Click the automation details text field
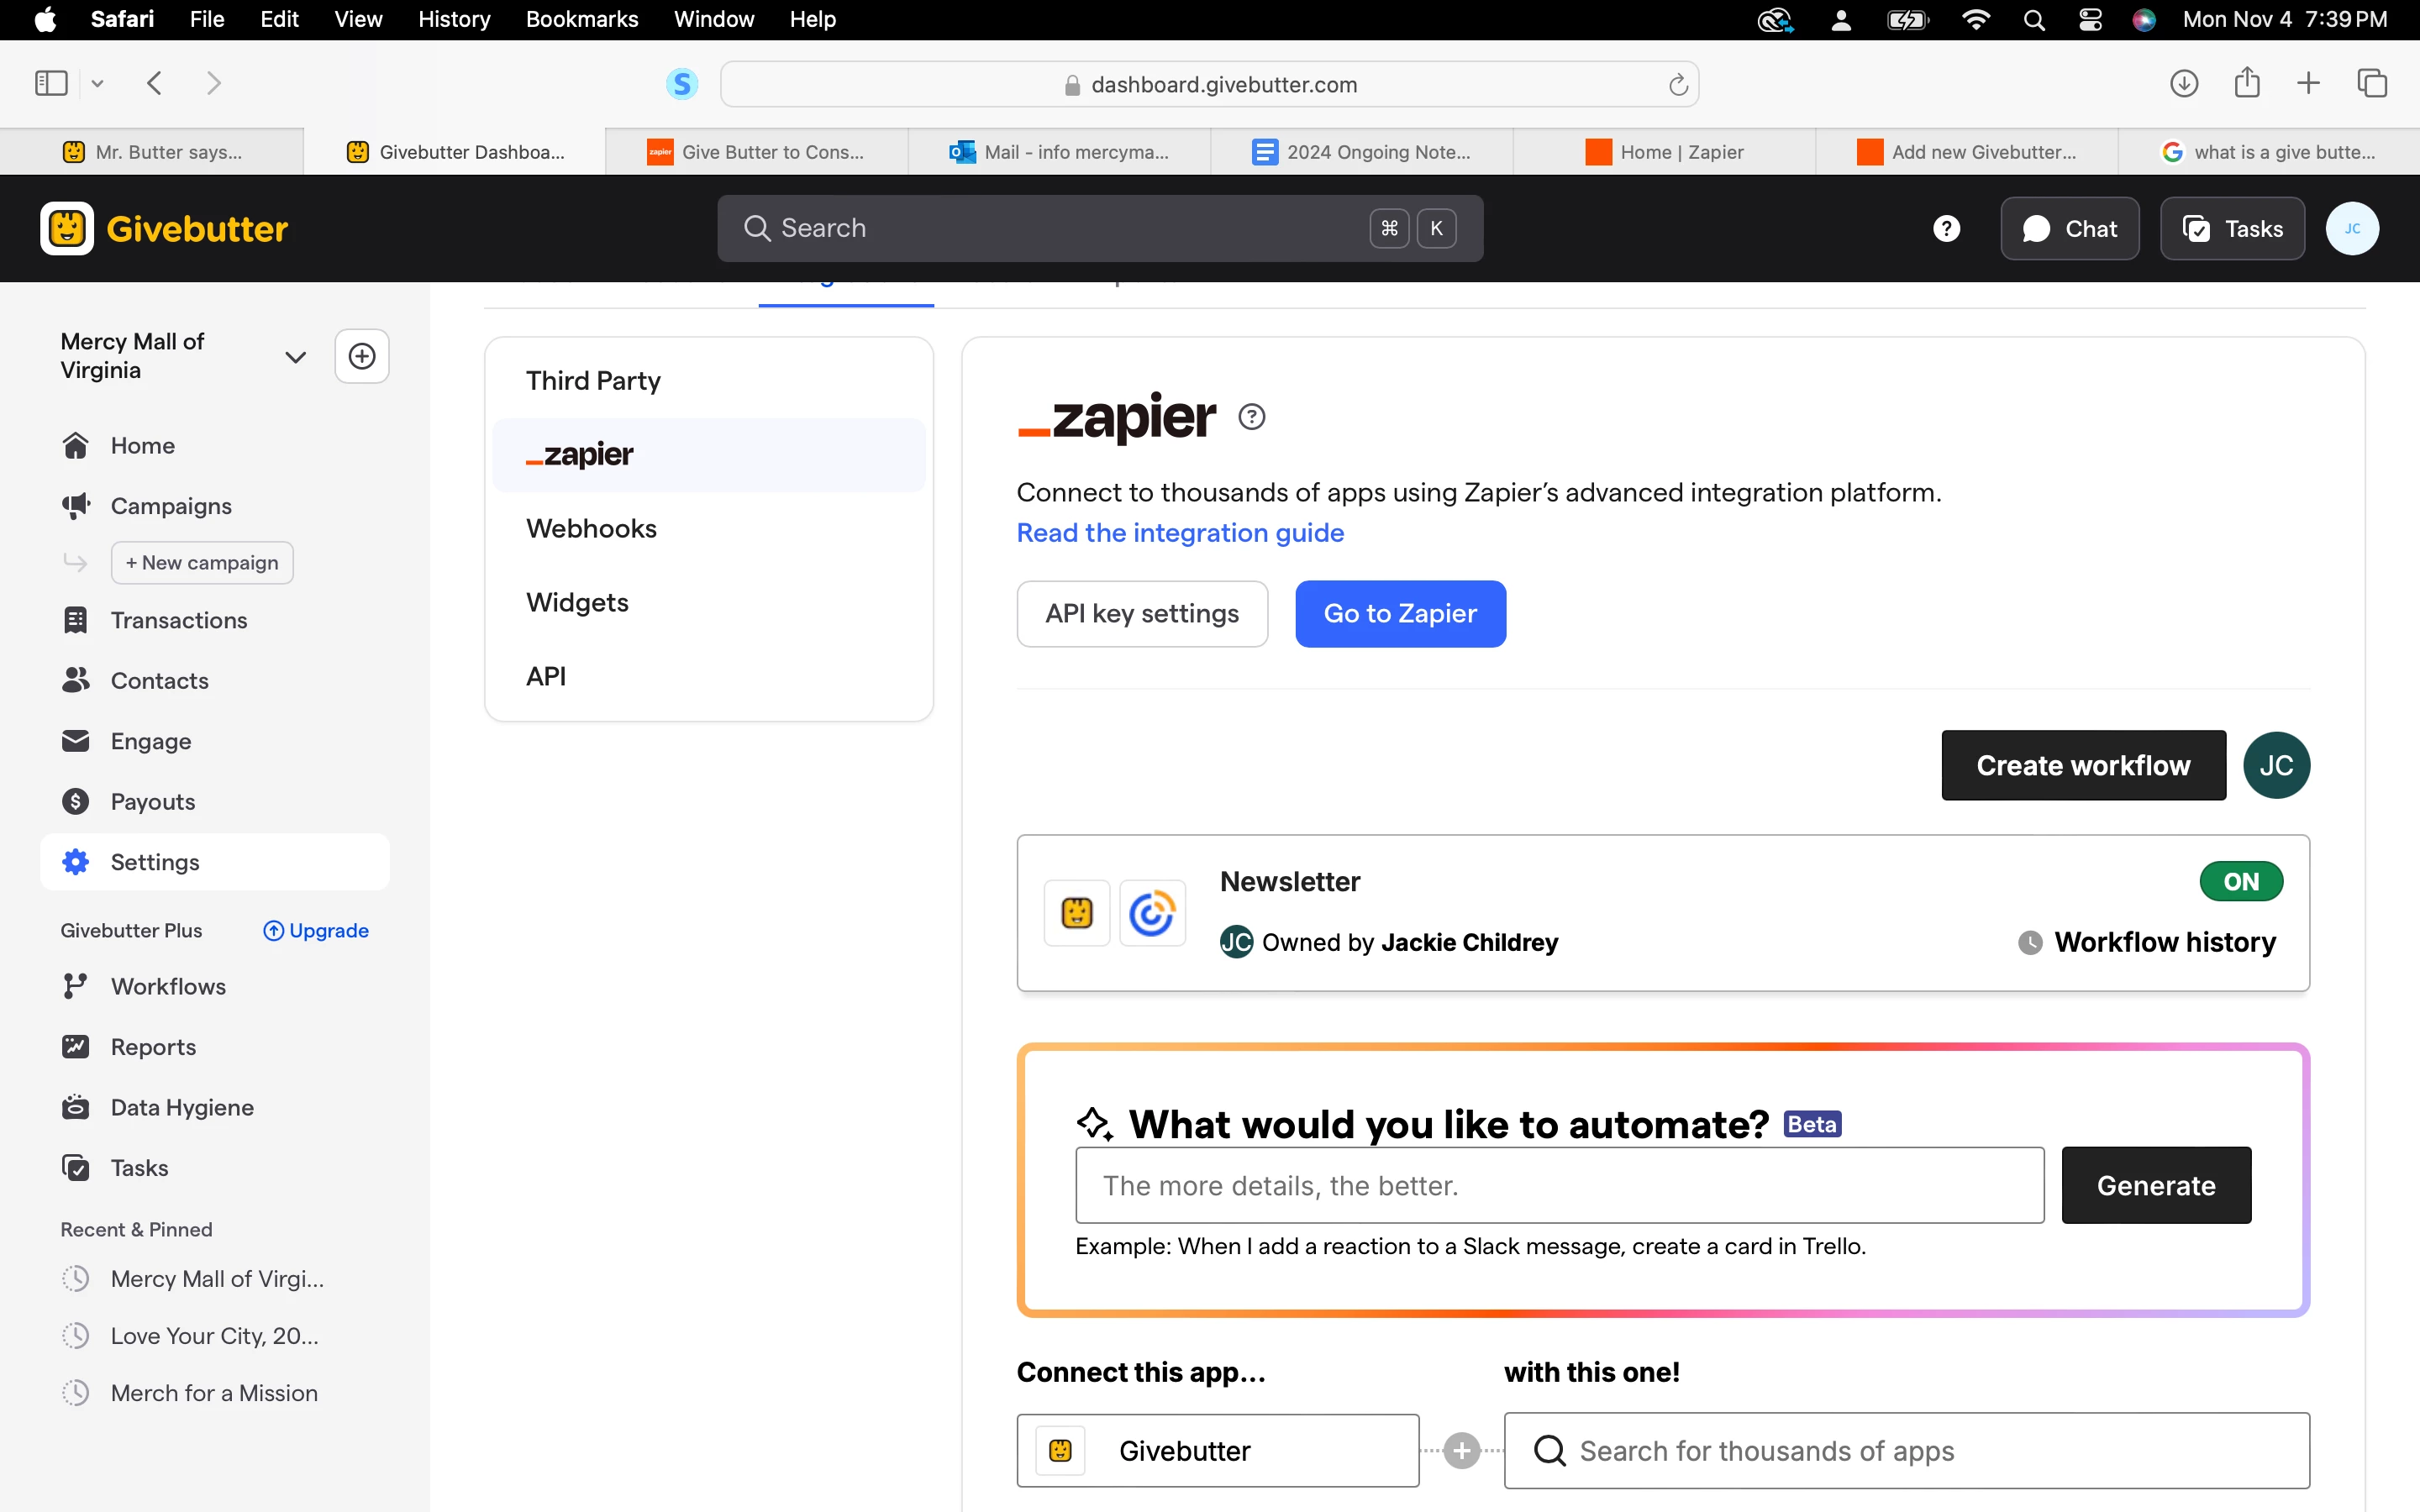Screen dimensions: 2420x1512 click(1558, 1185)
